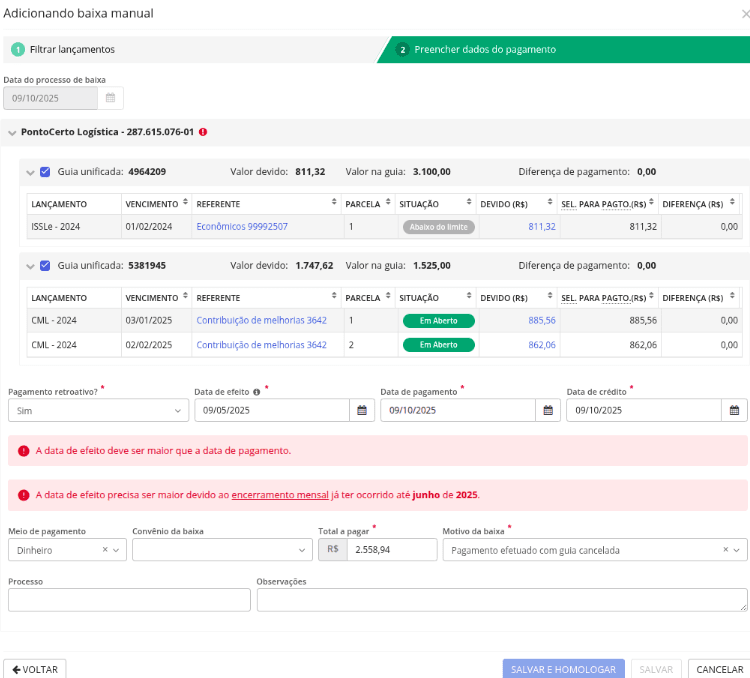750x678 pixels.
Task: Collapse the PontoCerto Logística group
Action: (11, 132)
